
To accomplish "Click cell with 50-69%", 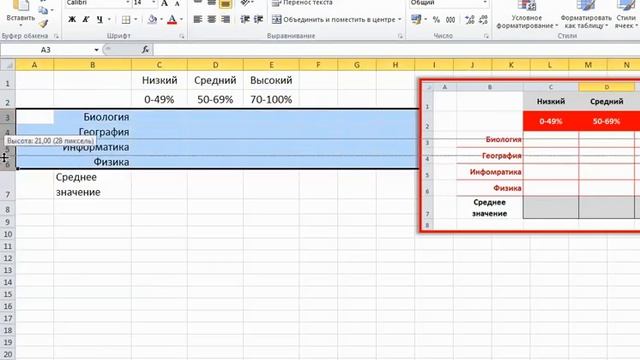I will (x=215, y=100).
